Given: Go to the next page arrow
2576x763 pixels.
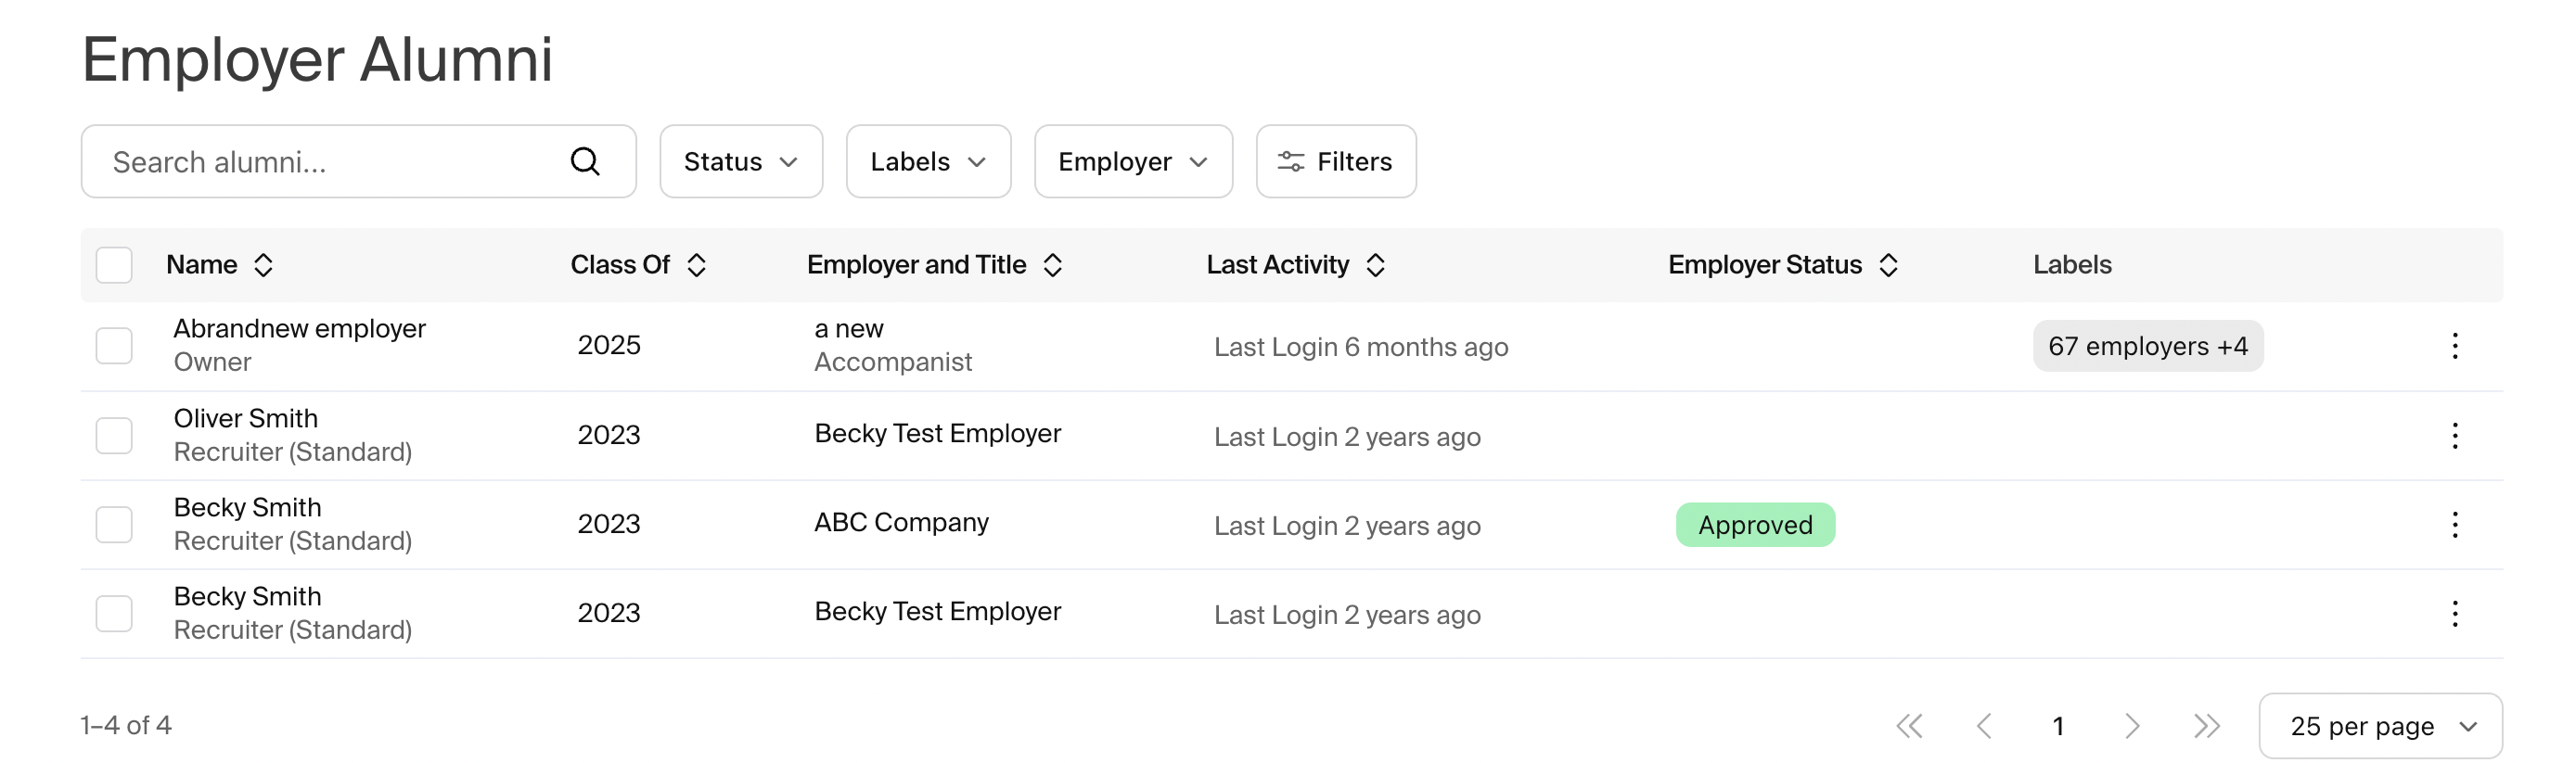Looking at the screenshot, I should [x=2132, y=725].
